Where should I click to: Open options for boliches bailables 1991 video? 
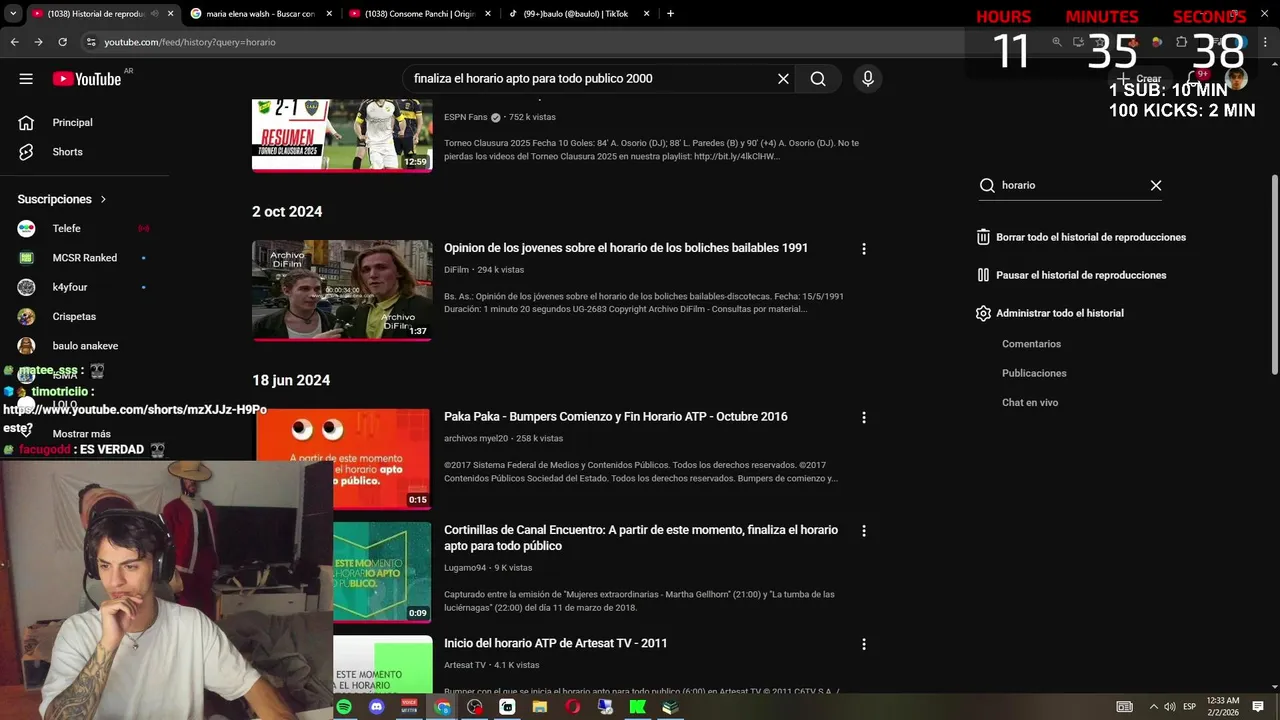(864, 249)
